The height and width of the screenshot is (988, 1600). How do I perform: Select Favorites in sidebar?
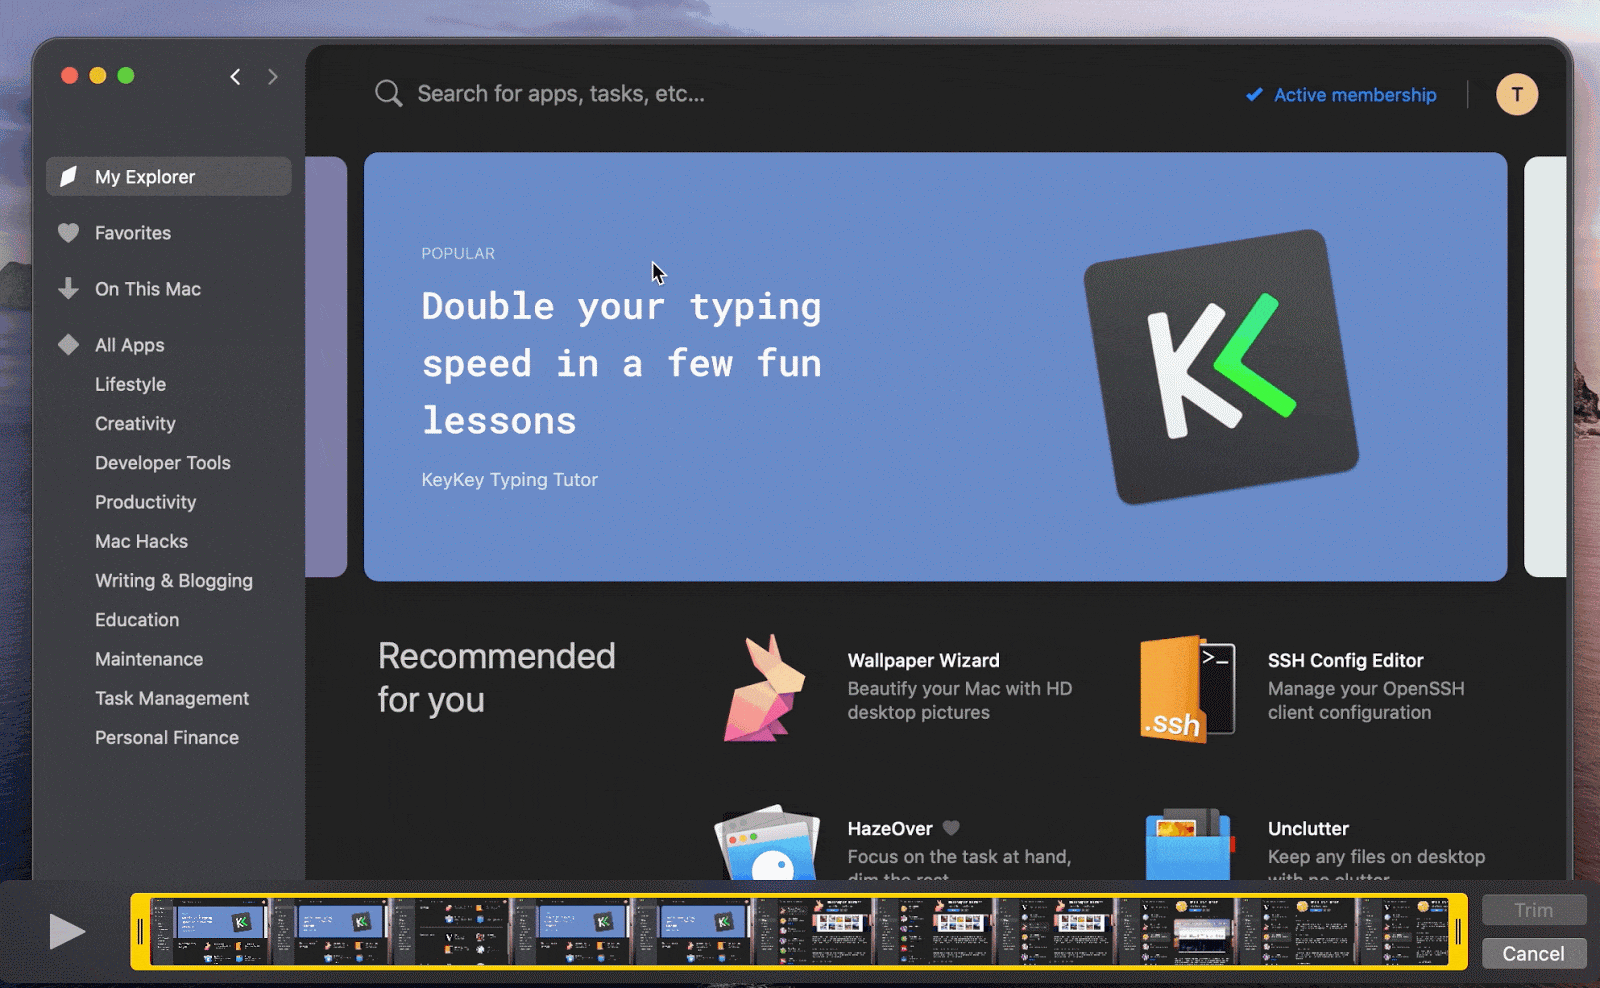133,233
